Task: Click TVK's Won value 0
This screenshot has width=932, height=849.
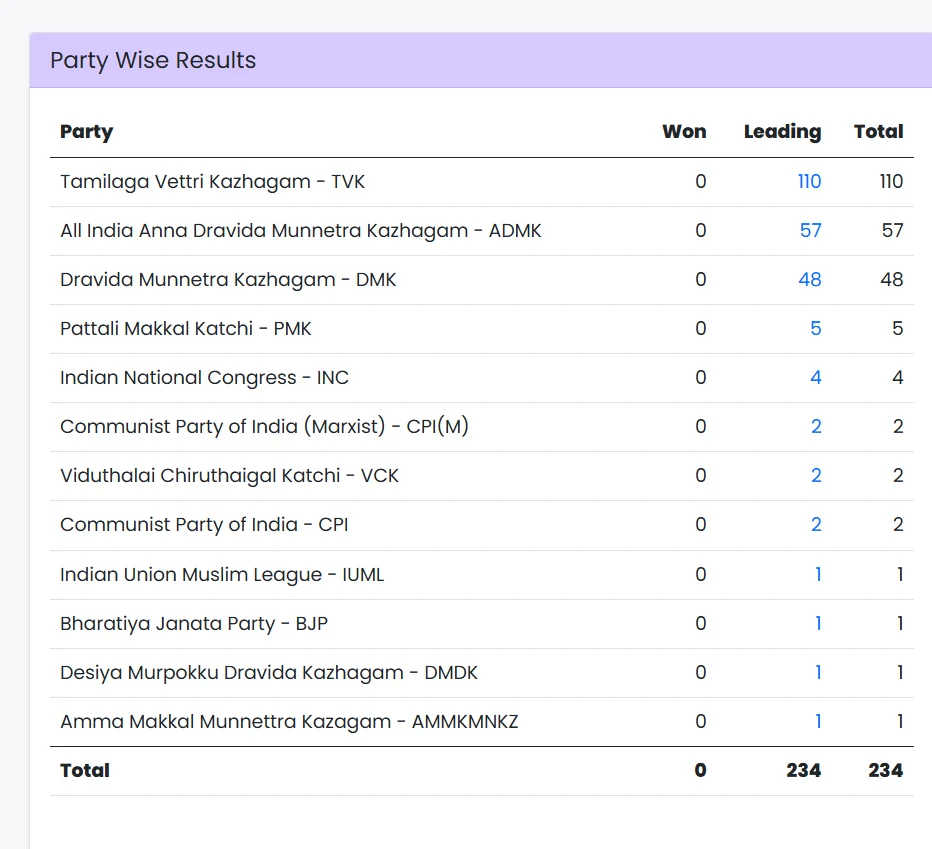Action: (701, 181)
